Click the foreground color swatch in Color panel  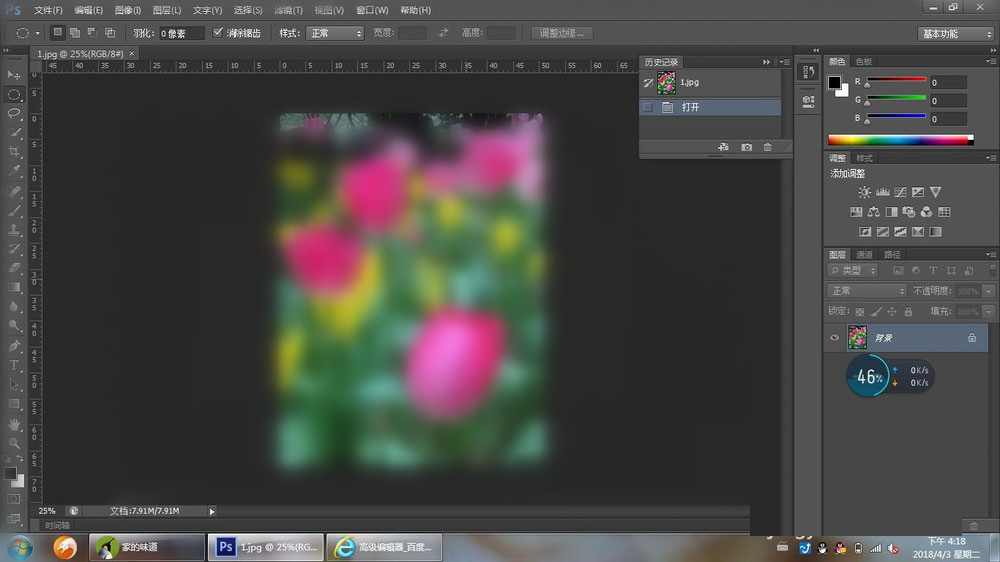(834, 82)
